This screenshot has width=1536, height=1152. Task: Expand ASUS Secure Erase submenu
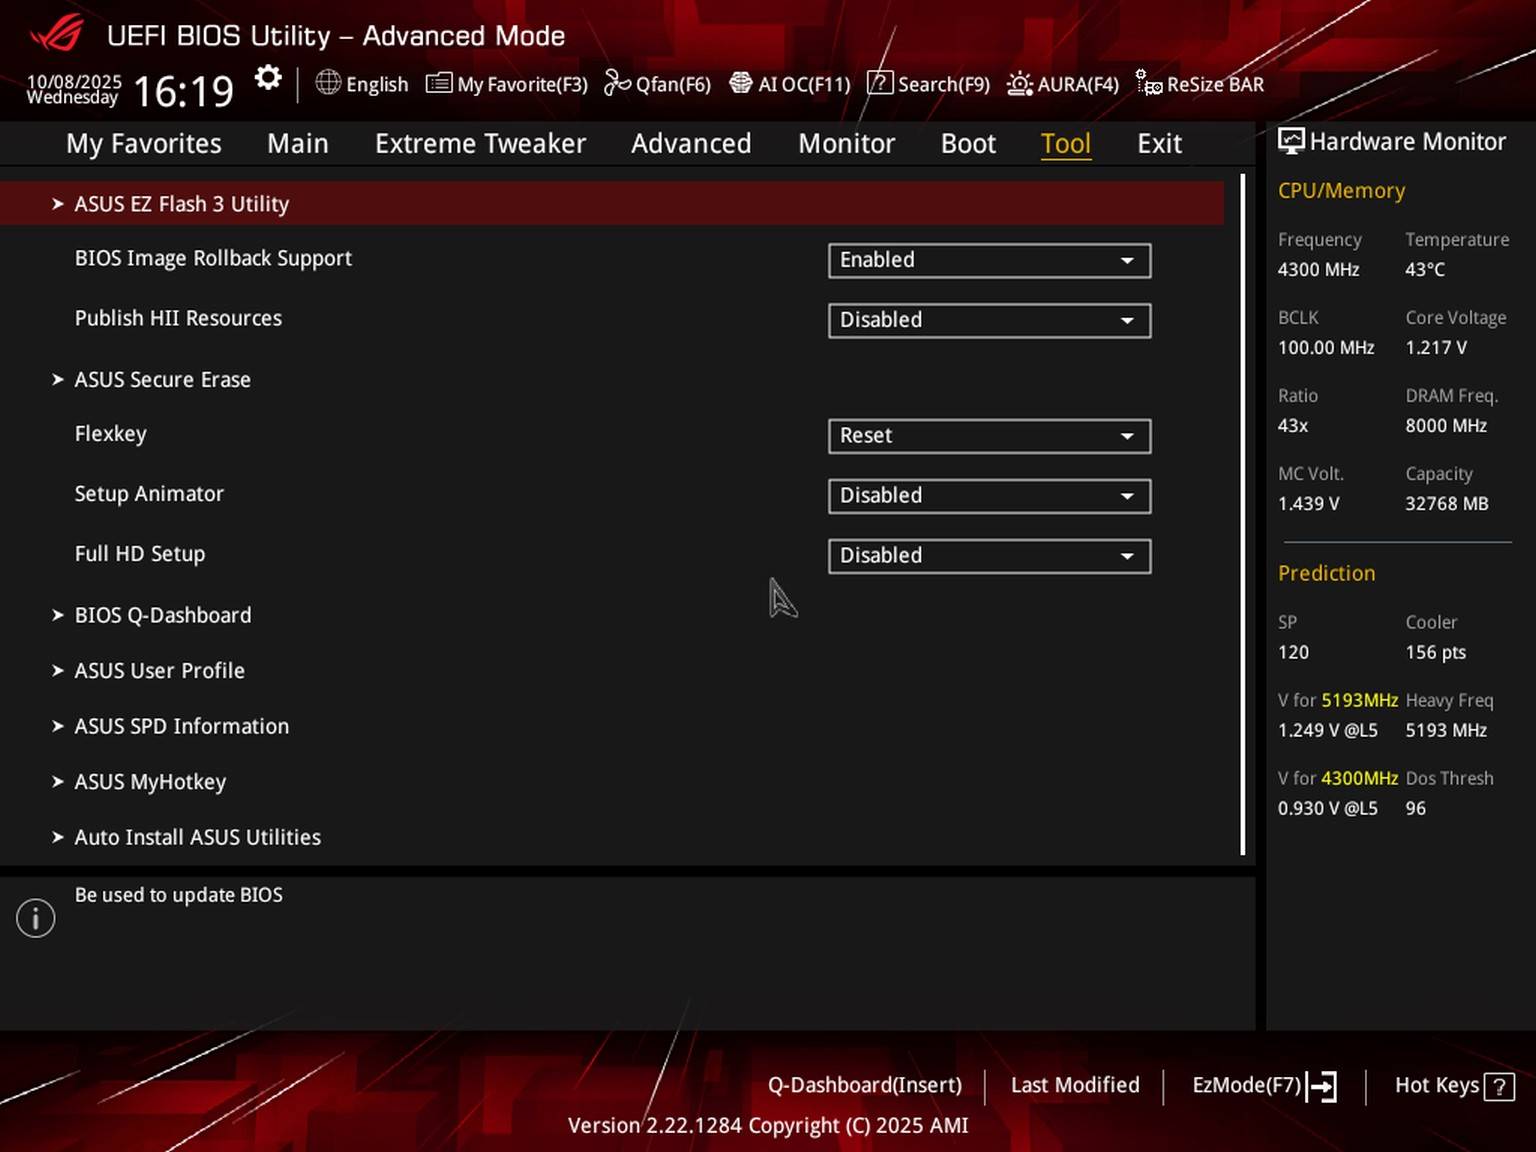click(162, 380)
